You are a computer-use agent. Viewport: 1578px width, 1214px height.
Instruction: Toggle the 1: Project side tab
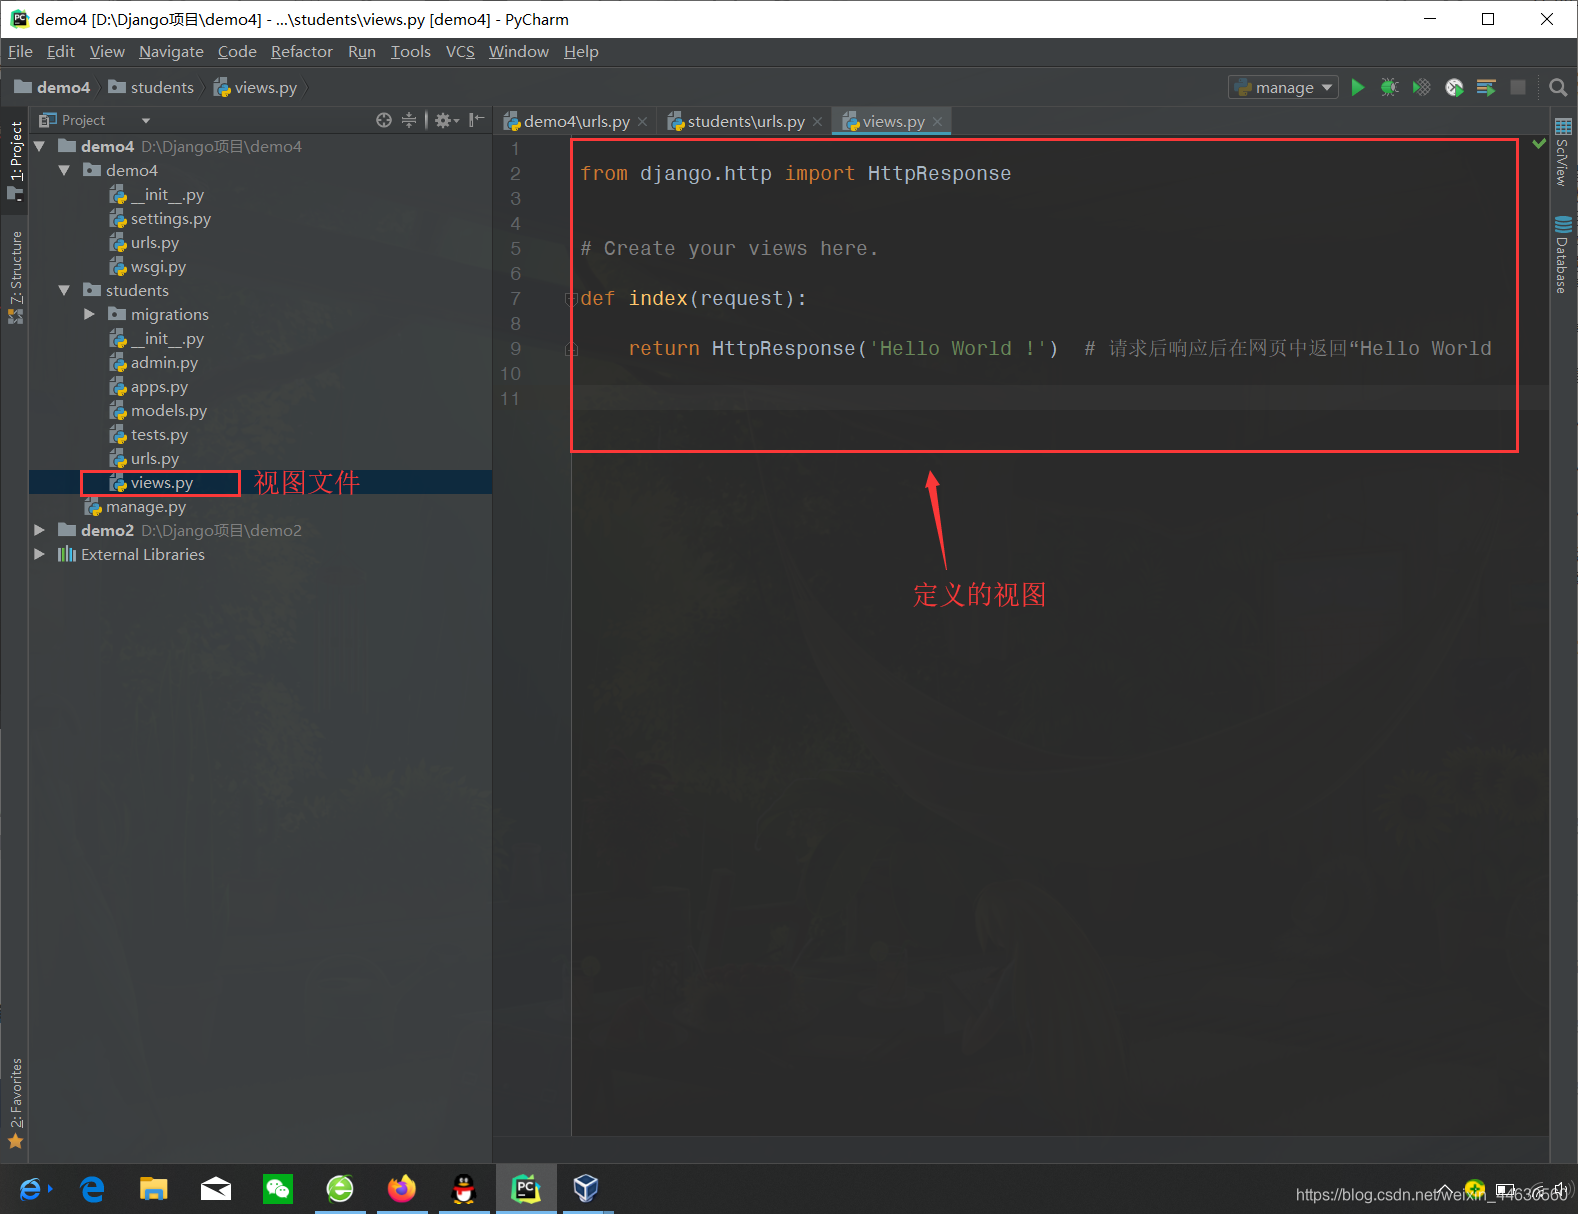[x=15, y=159]
